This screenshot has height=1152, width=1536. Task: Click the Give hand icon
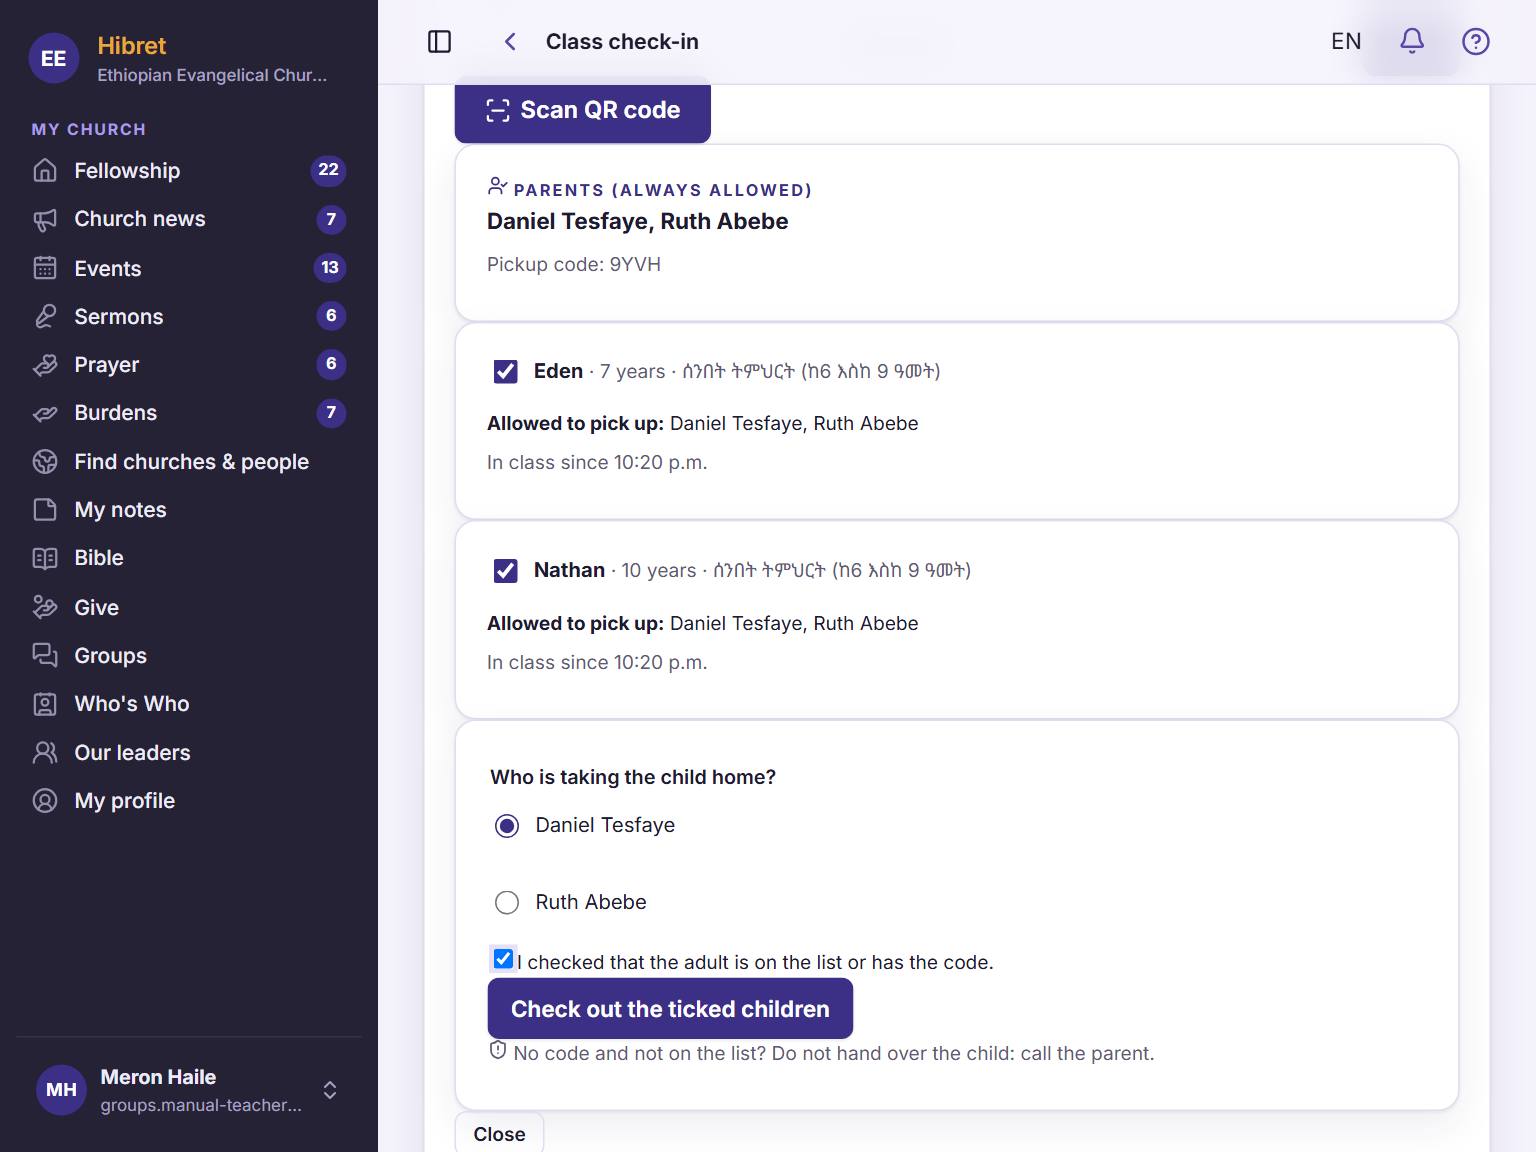point(45,607)
